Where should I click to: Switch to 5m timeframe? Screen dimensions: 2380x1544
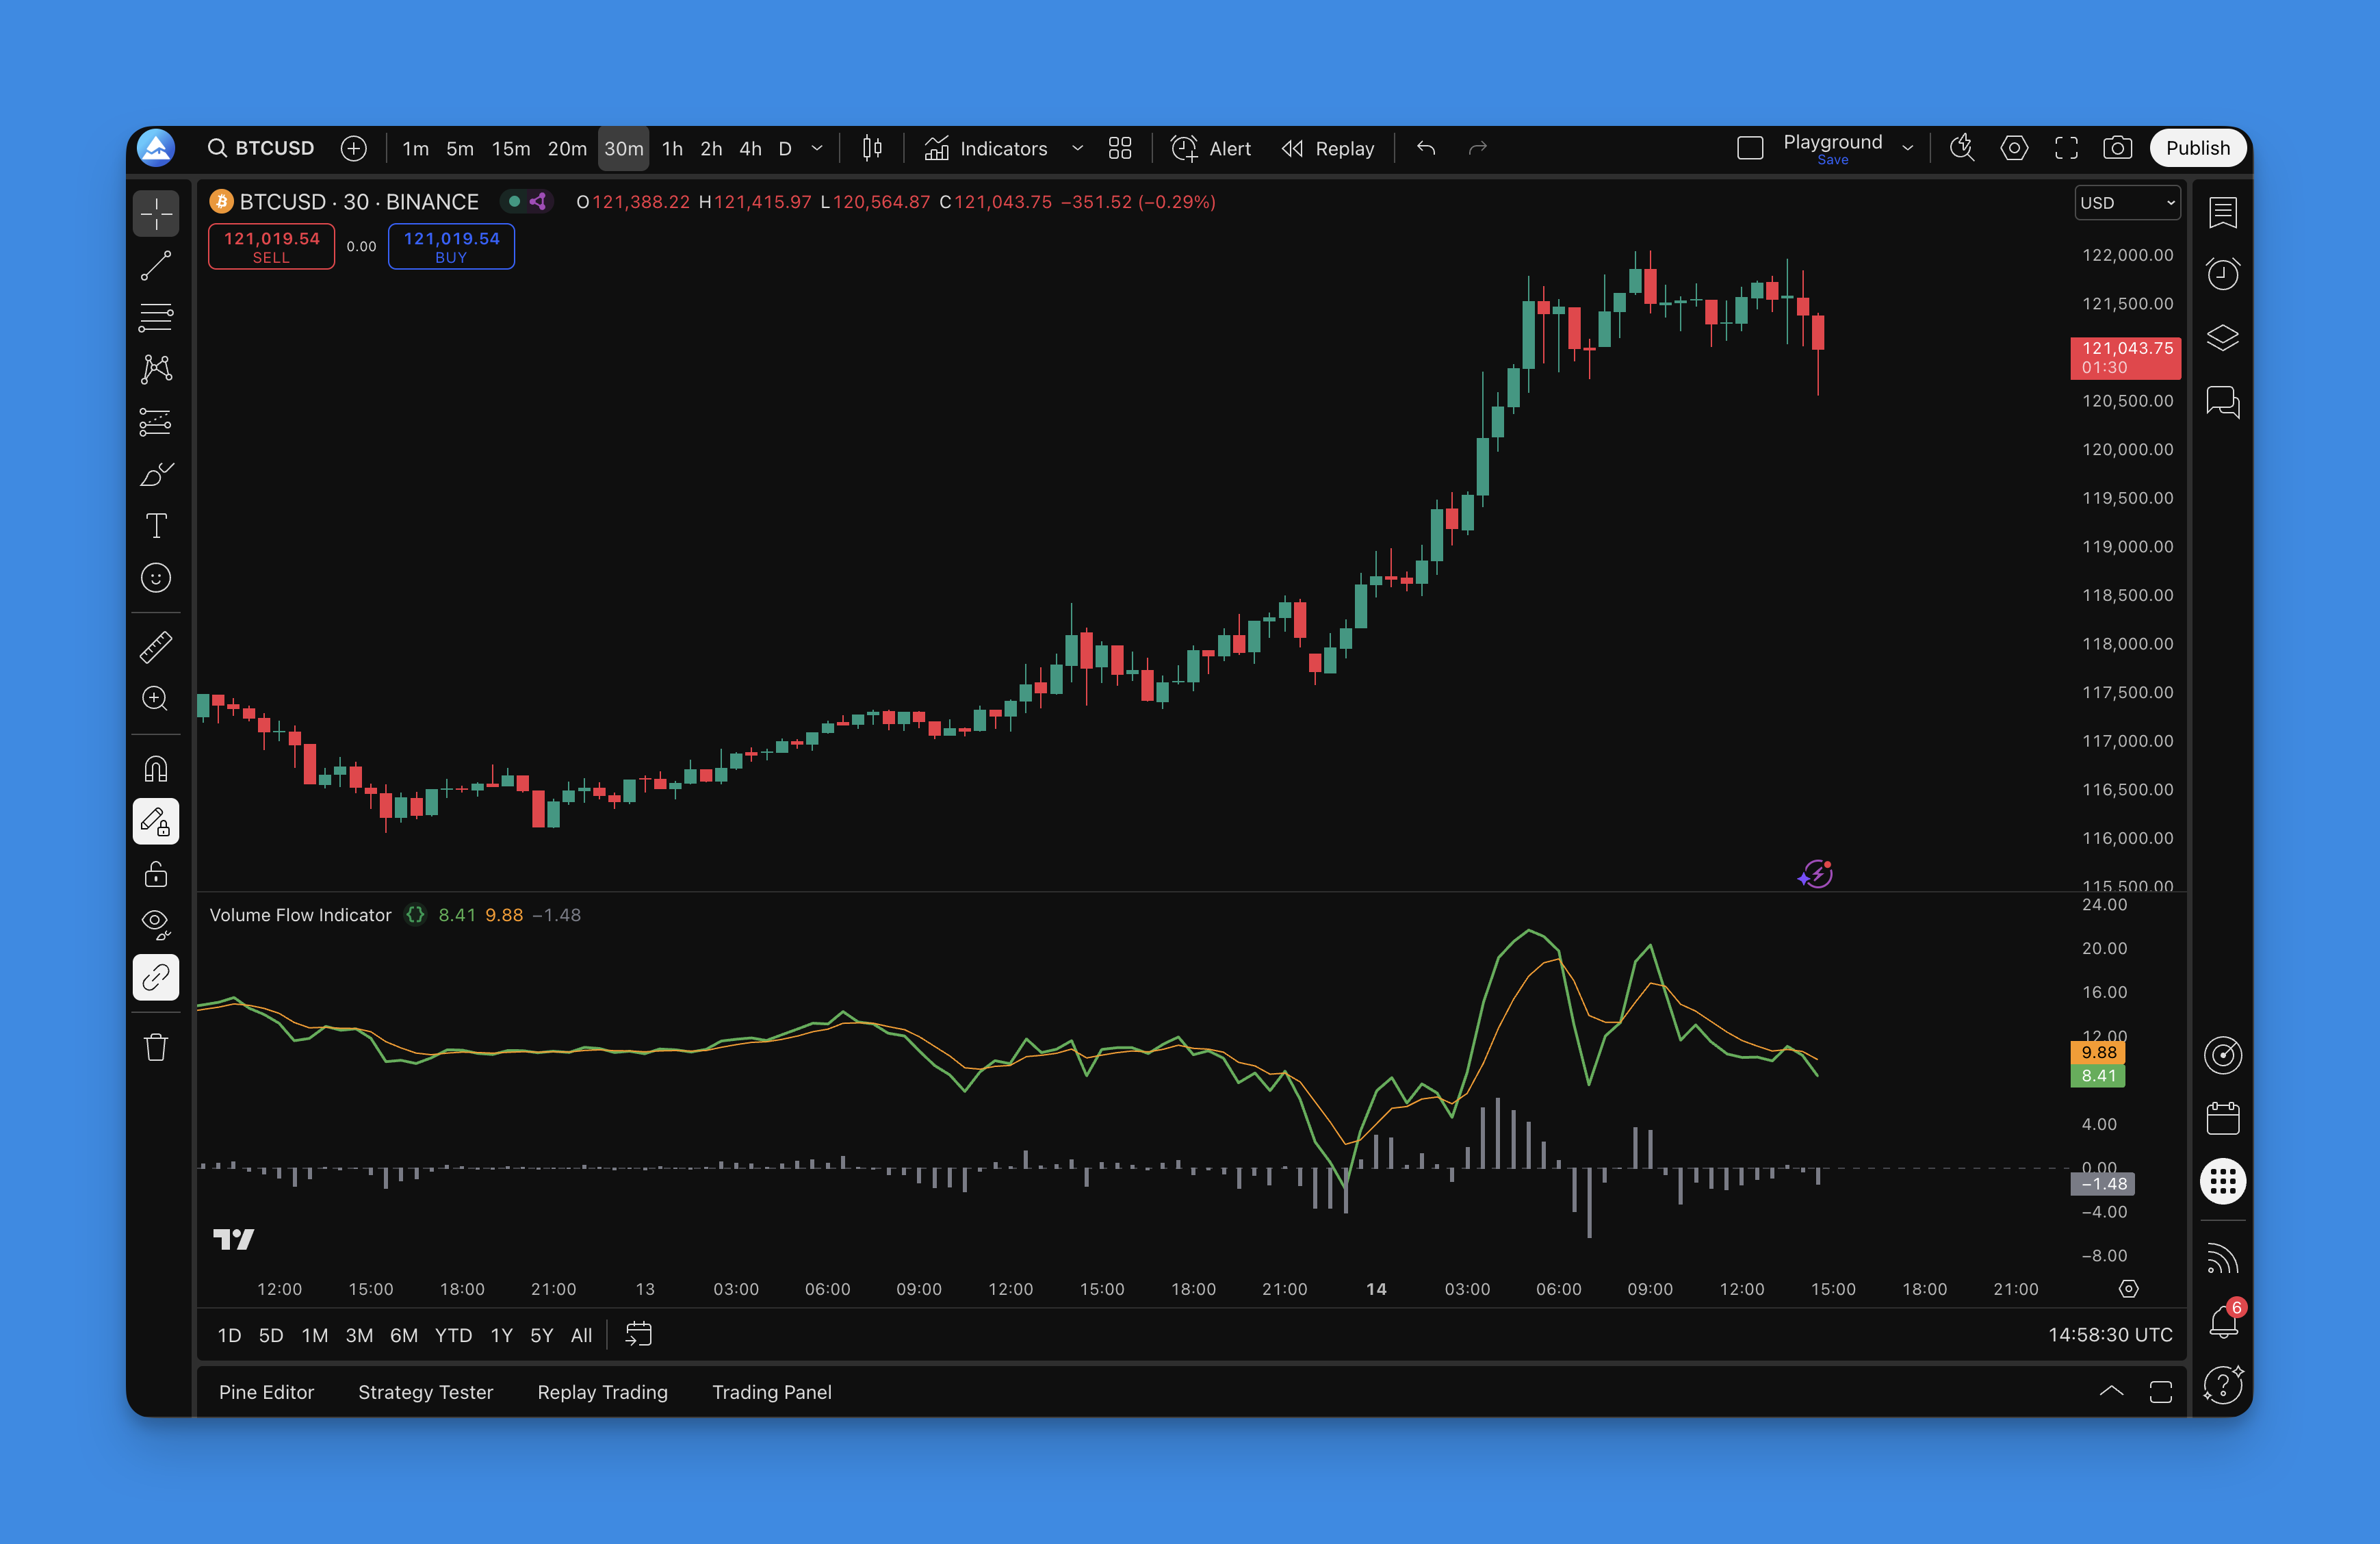(460, 148)
